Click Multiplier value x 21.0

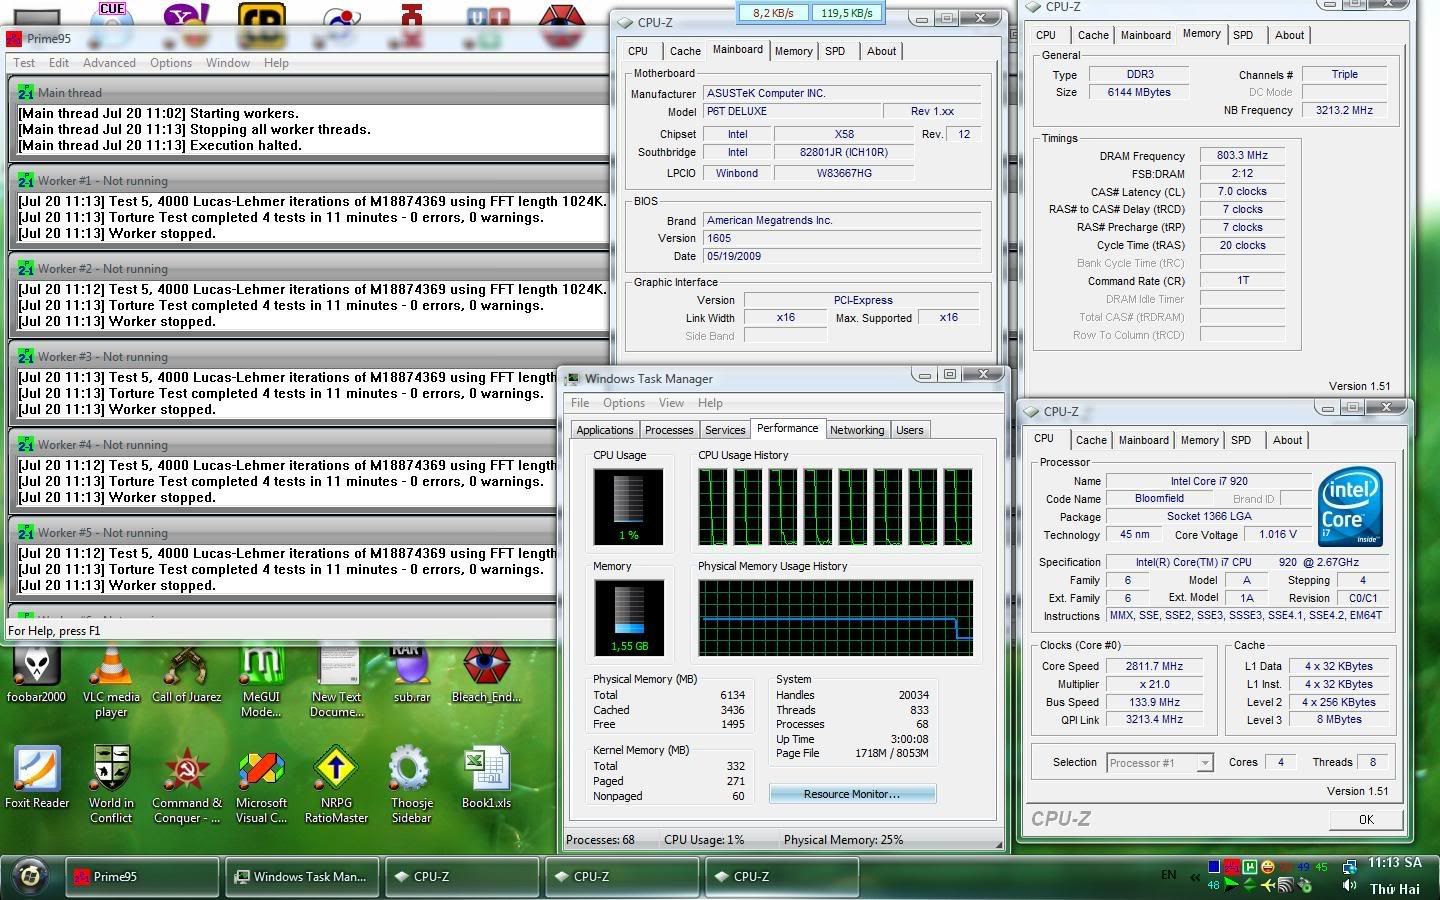point(1154,684)
